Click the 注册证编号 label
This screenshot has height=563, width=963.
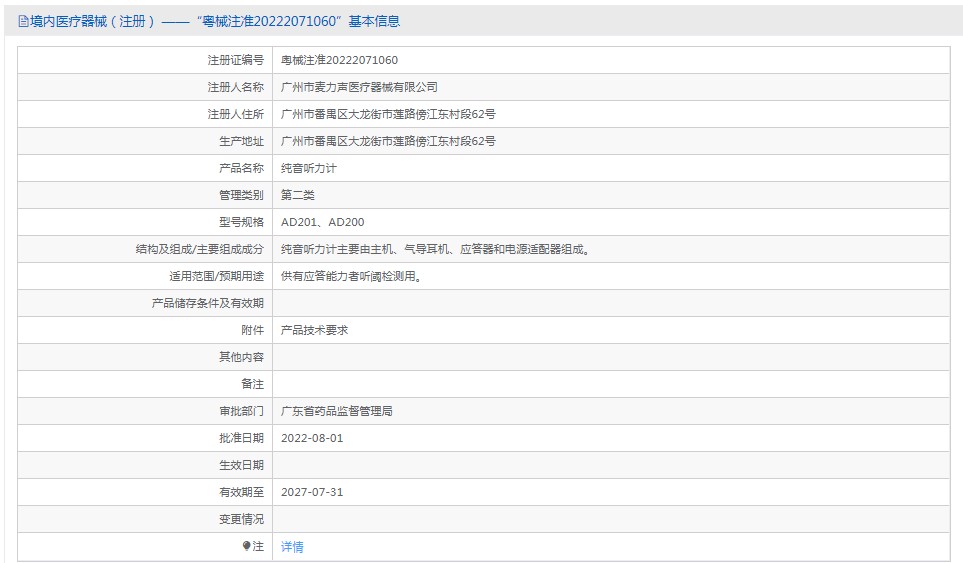coord(236,60)
